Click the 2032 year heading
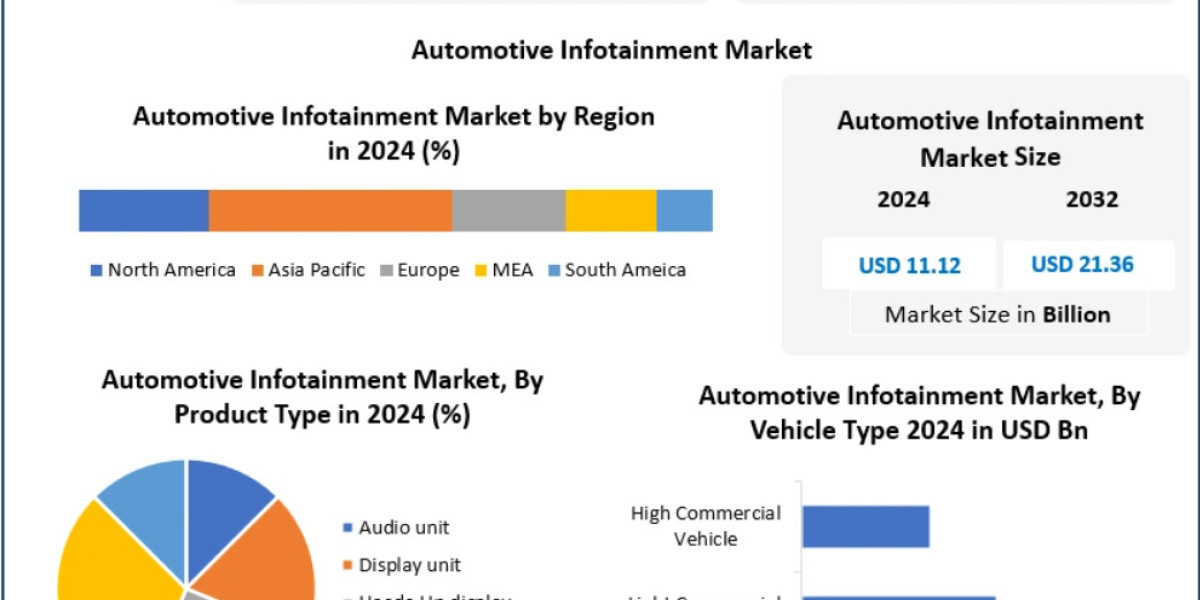The width and height of the screenshot is (1200, 600). tap(1092, 200)
